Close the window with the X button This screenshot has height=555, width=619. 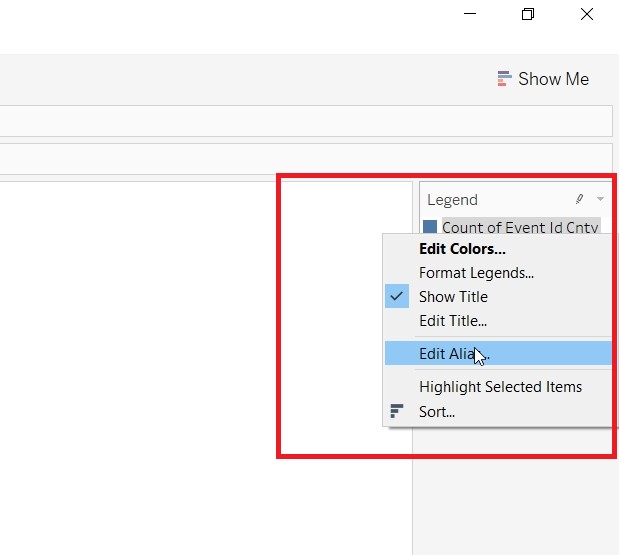587,14
